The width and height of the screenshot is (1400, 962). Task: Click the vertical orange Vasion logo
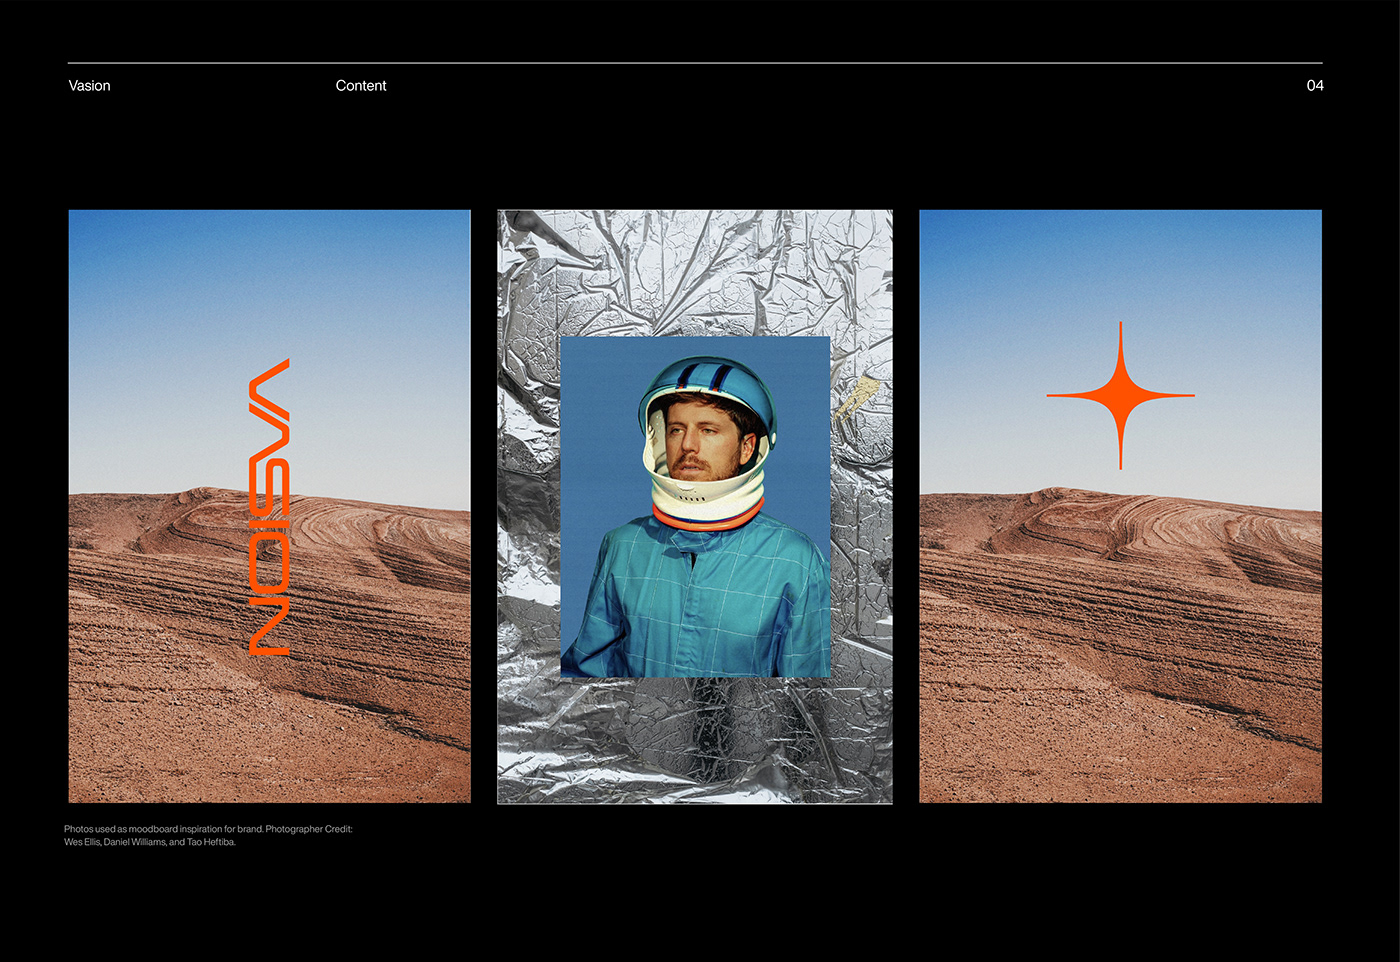269,507
